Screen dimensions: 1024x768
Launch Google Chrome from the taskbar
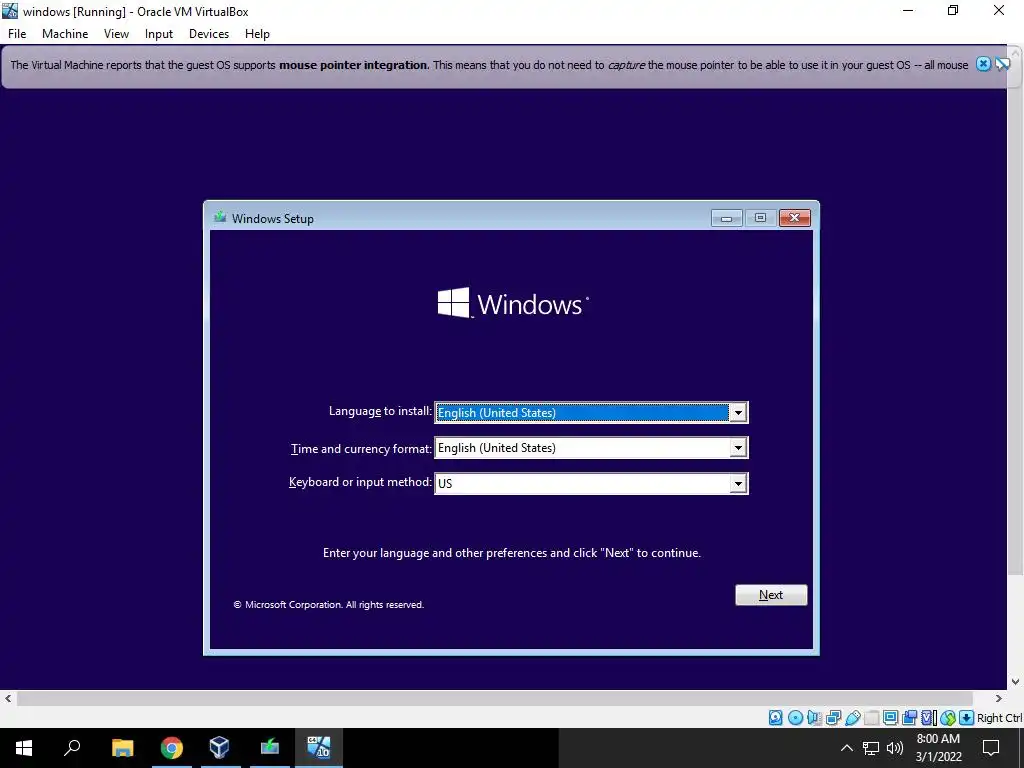click(x=172, y=748)
